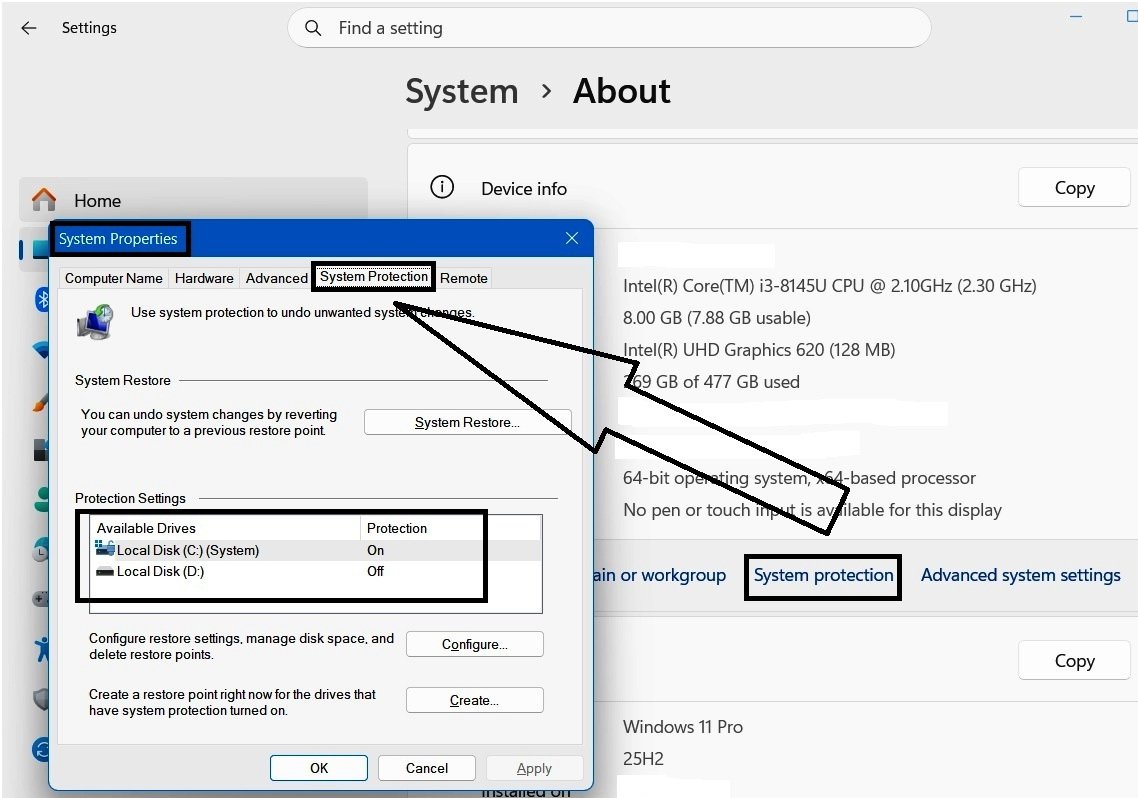Image resolution: width=1138 pixels, height=798 pixels.
Task: Select the Local Disk (D:) row
Action: pos(316,572)
